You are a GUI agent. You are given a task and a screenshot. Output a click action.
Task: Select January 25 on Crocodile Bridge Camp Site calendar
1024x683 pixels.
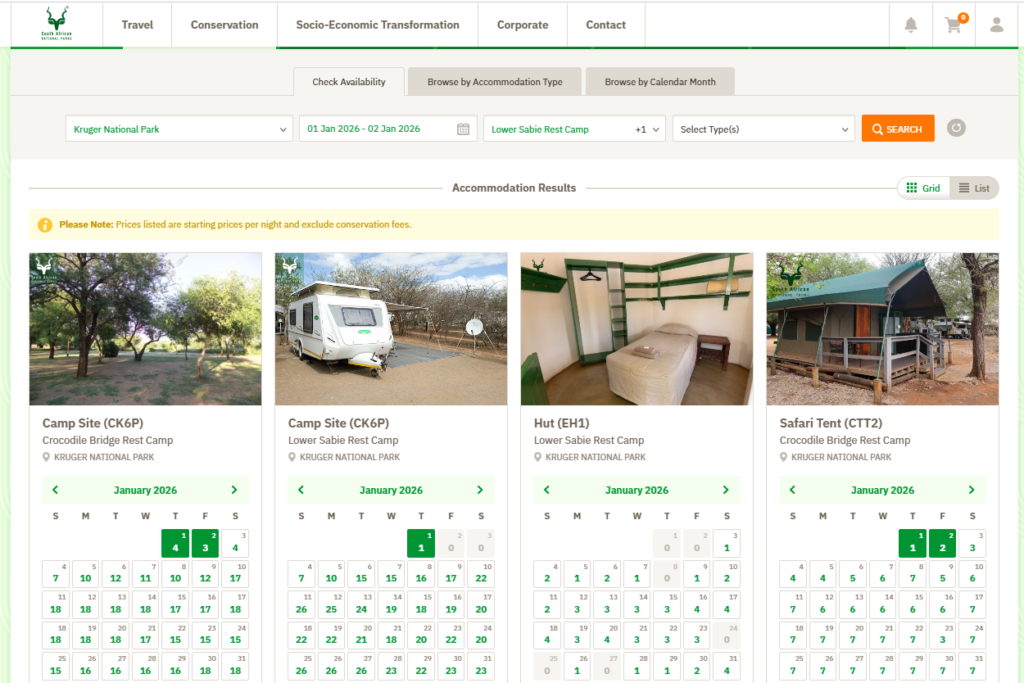coord(56,666)
